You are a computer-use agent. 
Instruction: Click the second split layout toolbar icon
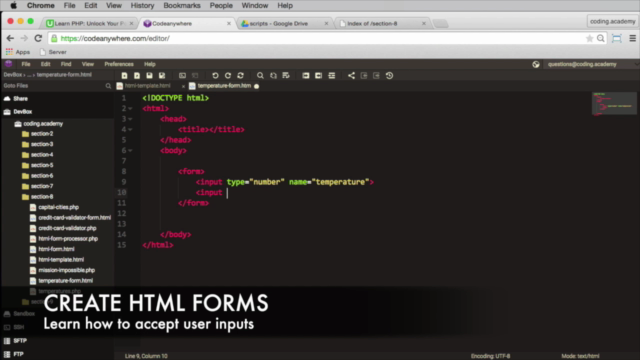(x=318, y=76)
